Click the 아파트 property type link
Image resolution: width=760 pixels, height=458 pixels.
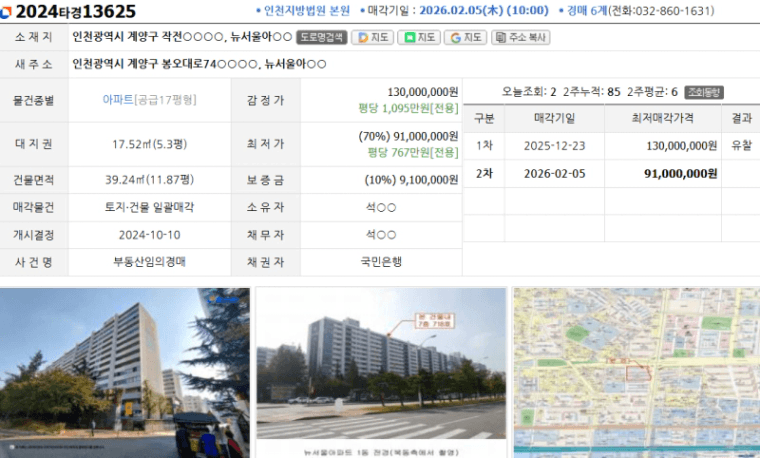coord(118,100)
